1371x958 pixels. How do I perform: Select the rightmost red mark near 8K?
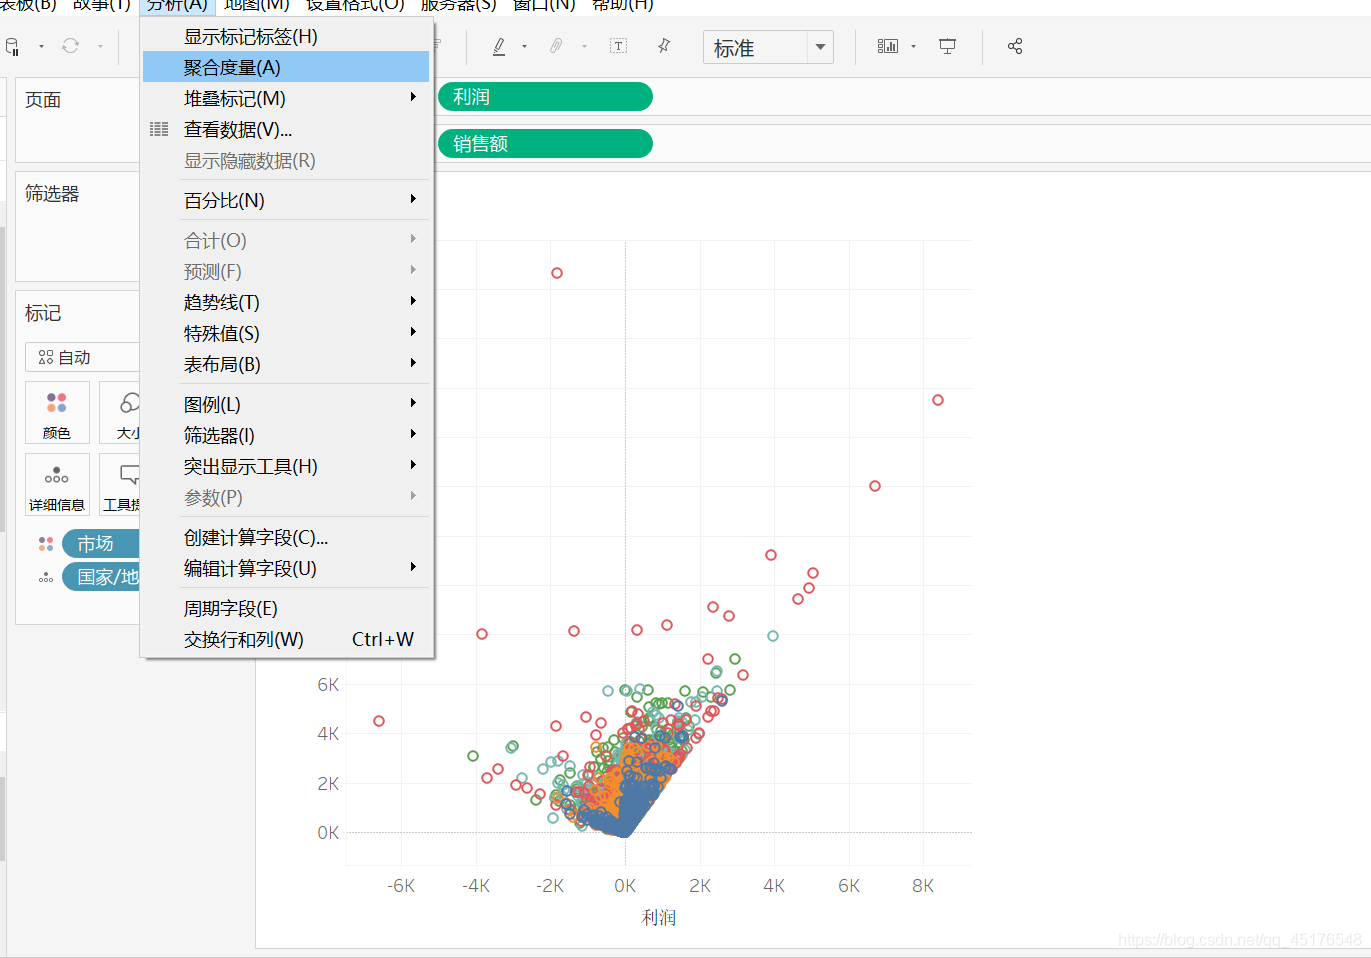tap(938, 400)
